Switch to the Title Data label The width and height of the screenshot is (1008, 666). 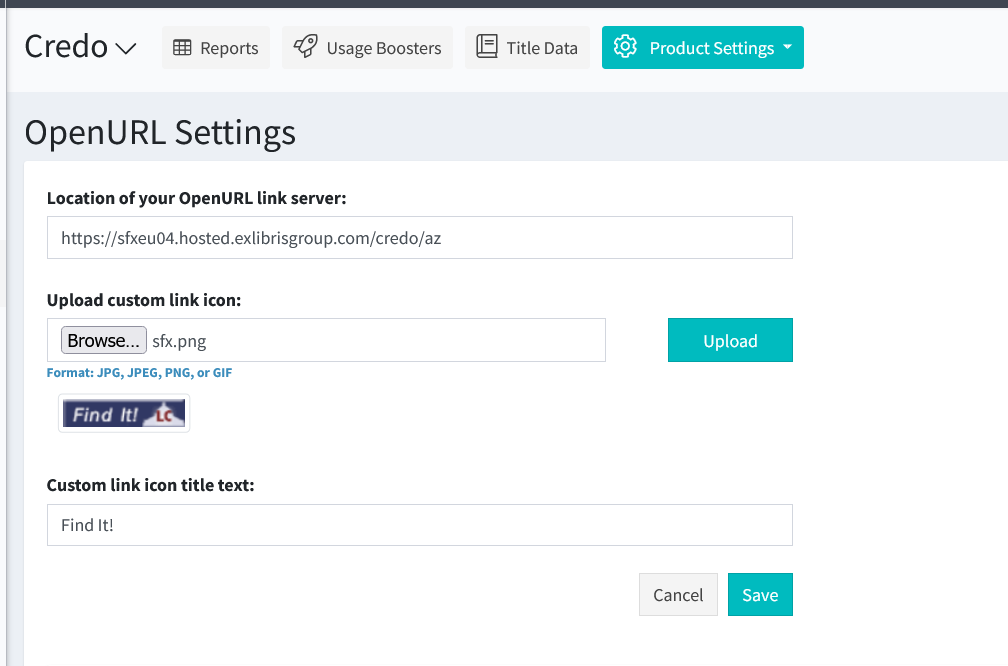pyautogui.click(x=542, y=48)
